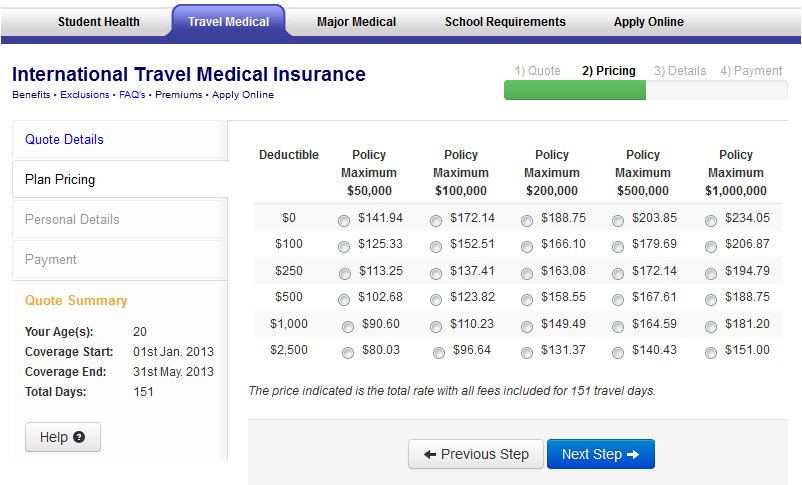The image size is (802, 485).
Task: Select the $167.61 price radio button
Action: coord(618,299)
